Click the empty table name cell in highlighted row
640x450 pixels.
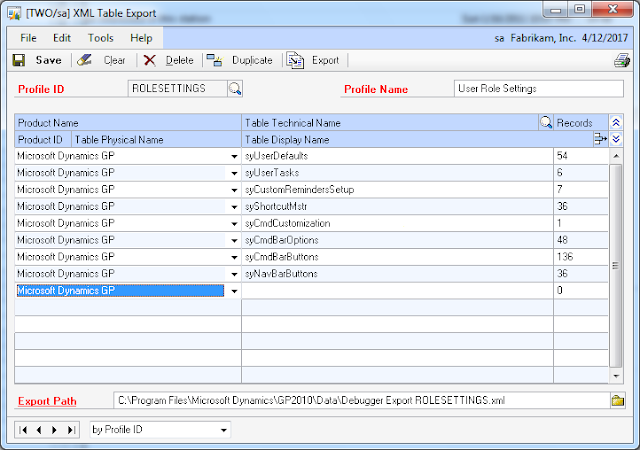[x=397, y=291]
